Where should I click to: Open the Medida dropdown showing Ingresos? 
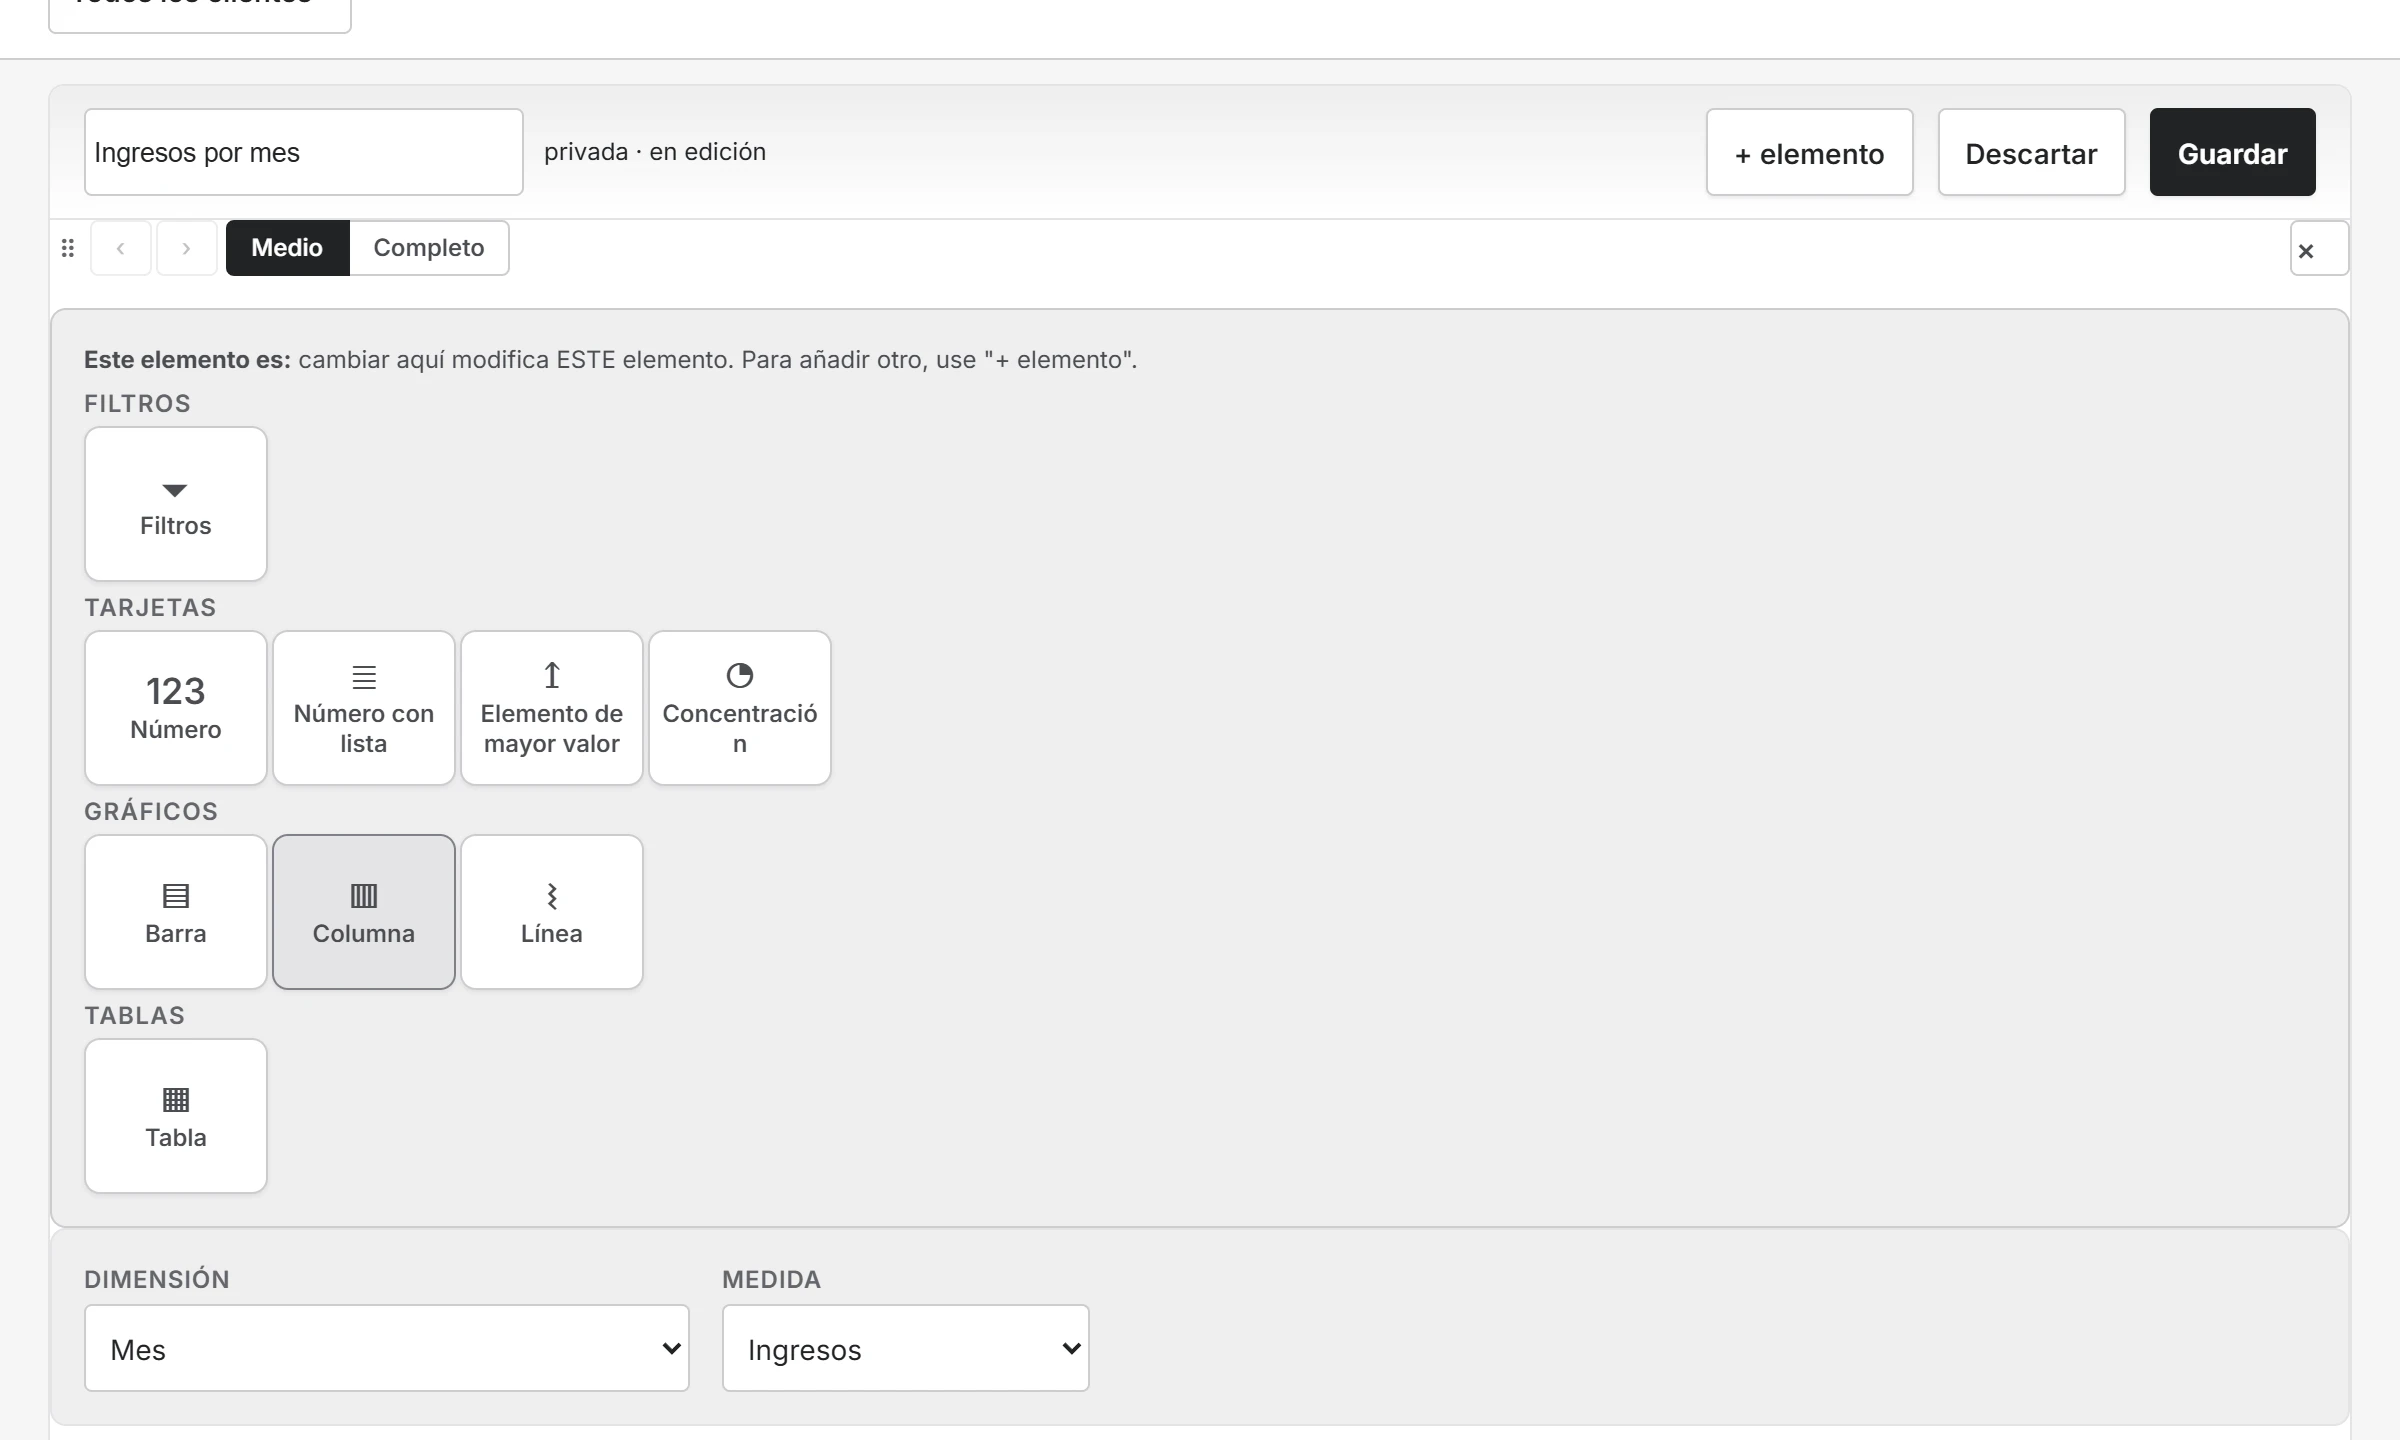906,1348
